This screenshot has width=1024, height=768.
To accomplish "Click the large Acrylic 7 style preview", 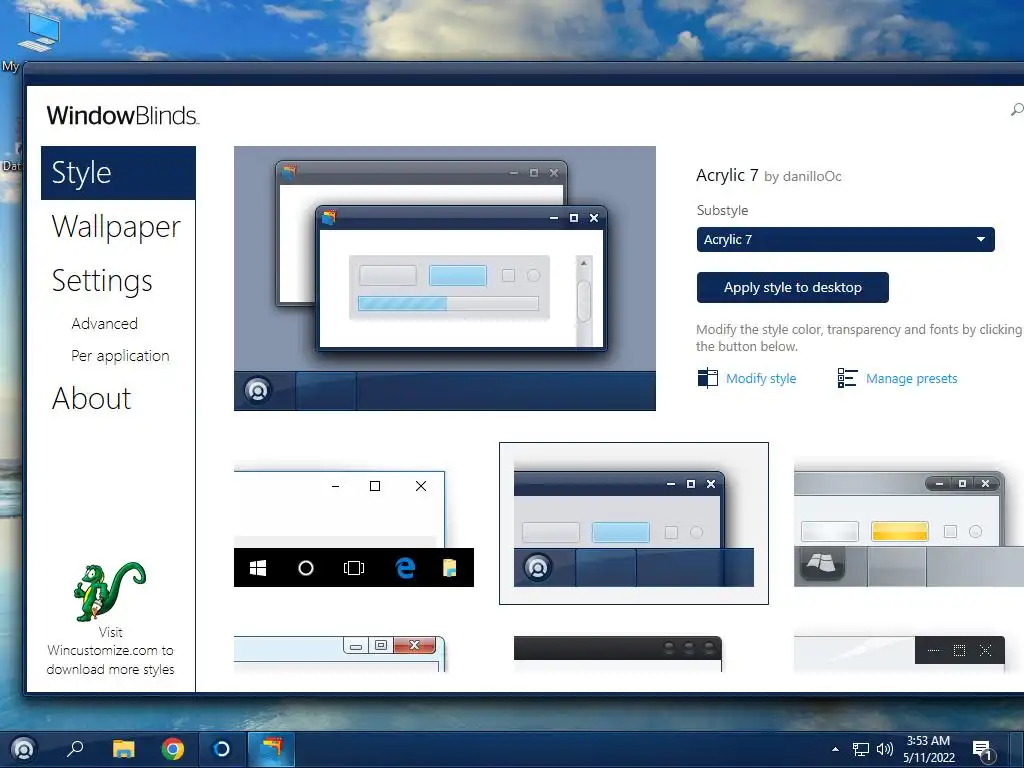I will coord(445,278).
